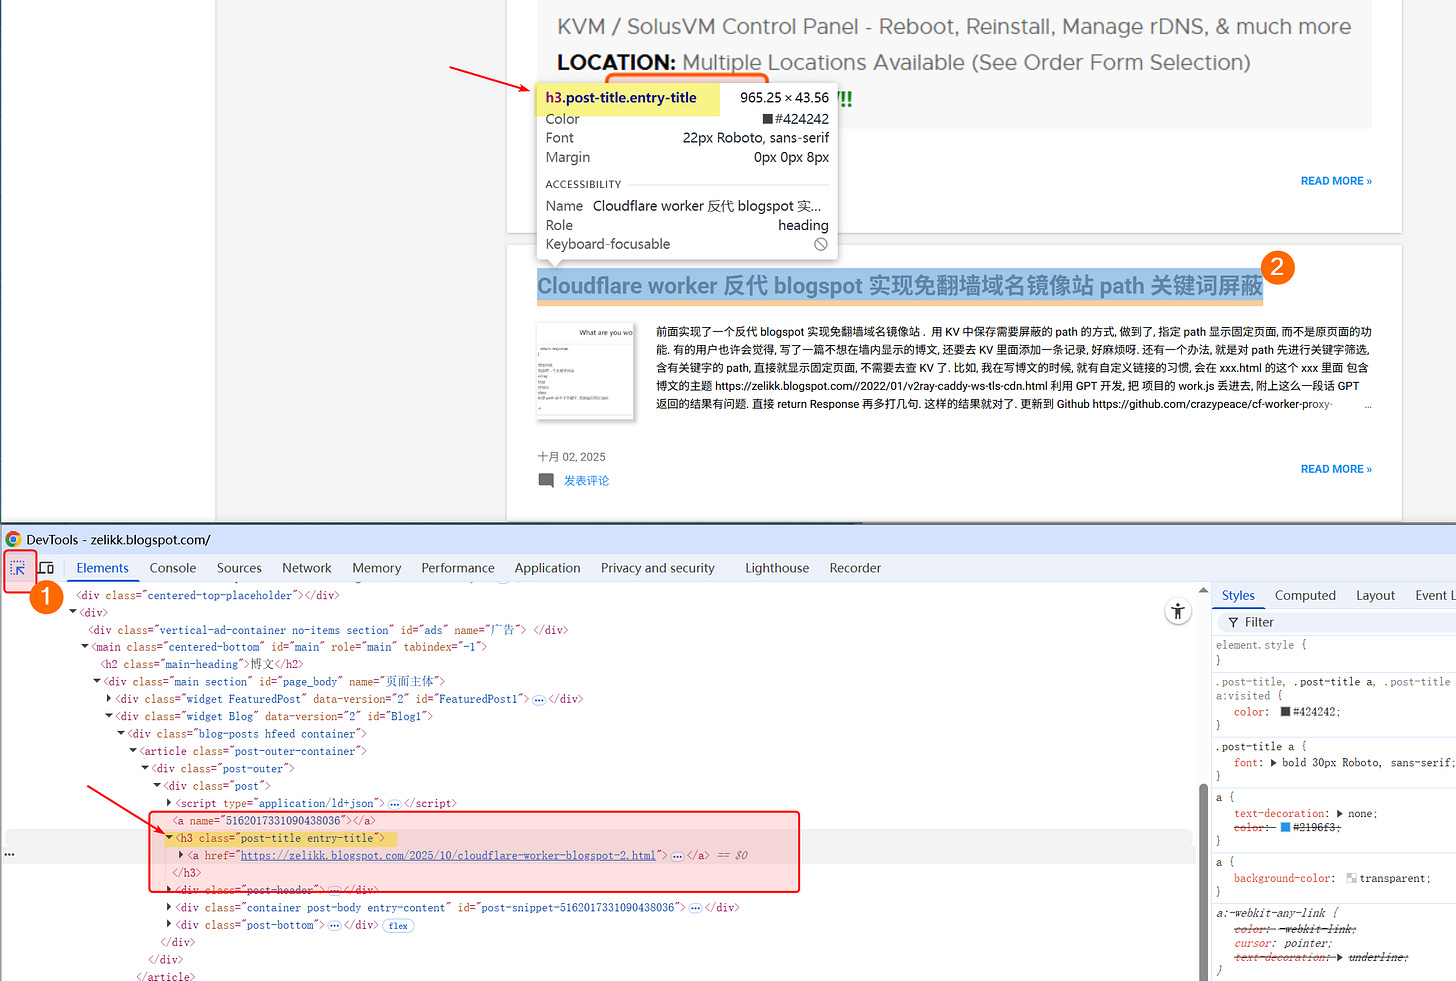Click the 十月 02, 2025 post date

572,457
